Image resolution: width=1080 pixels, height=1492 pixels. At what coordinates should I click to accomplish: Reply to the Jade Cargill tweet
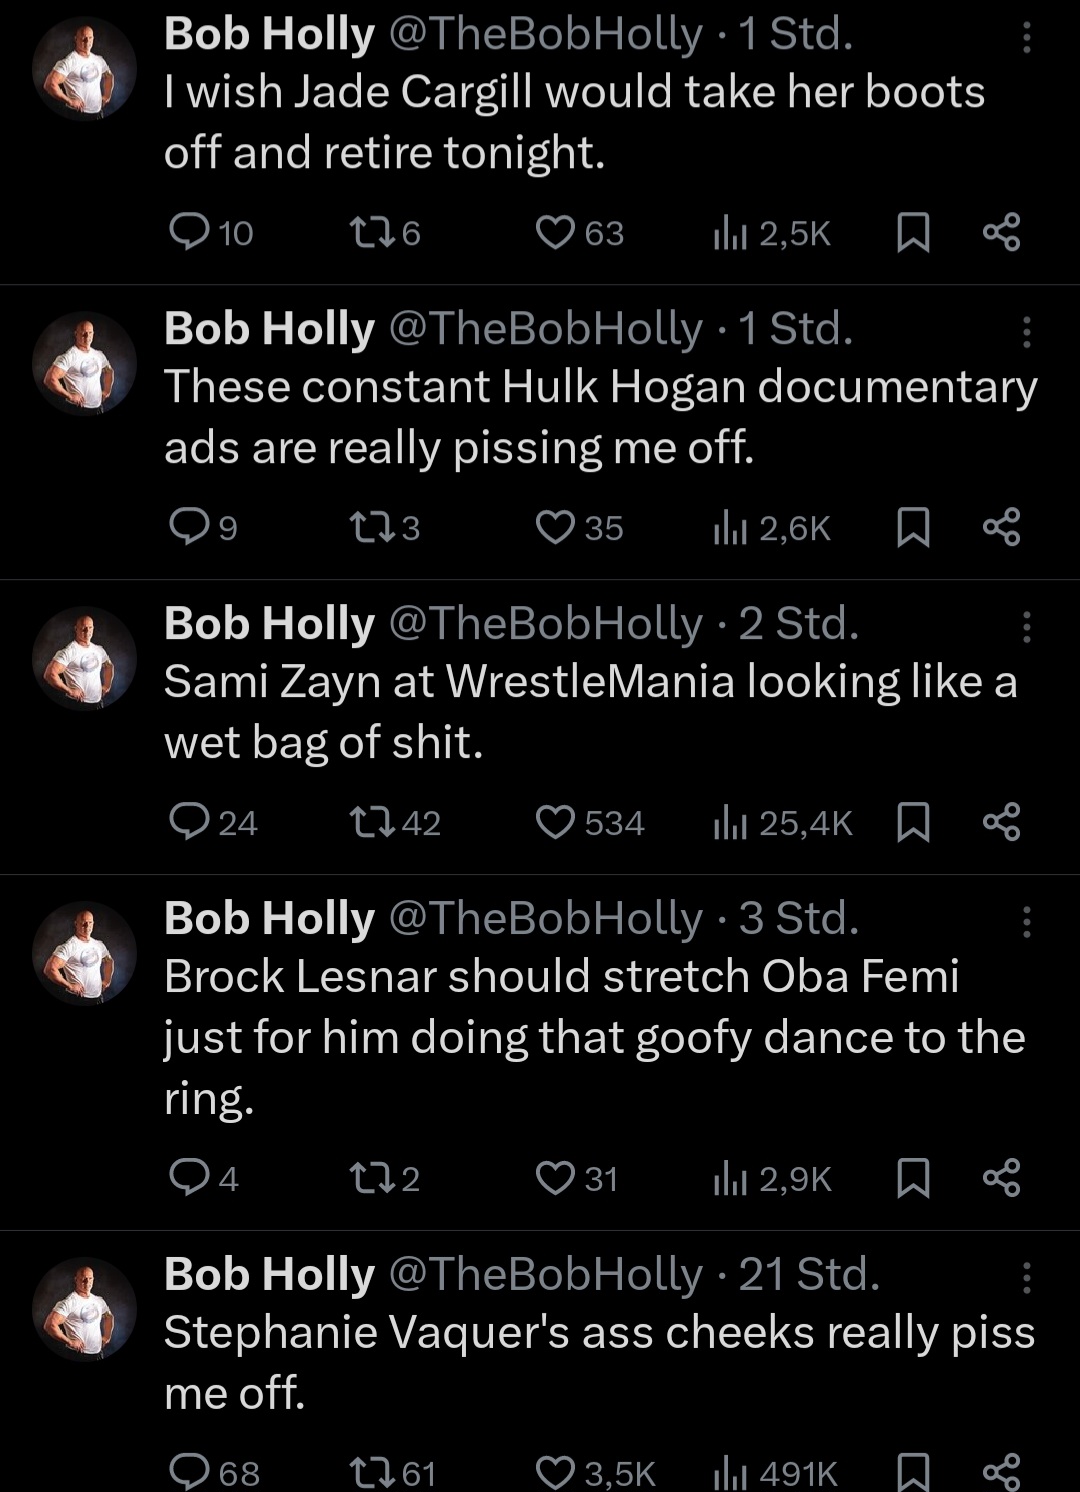(188, 232)
